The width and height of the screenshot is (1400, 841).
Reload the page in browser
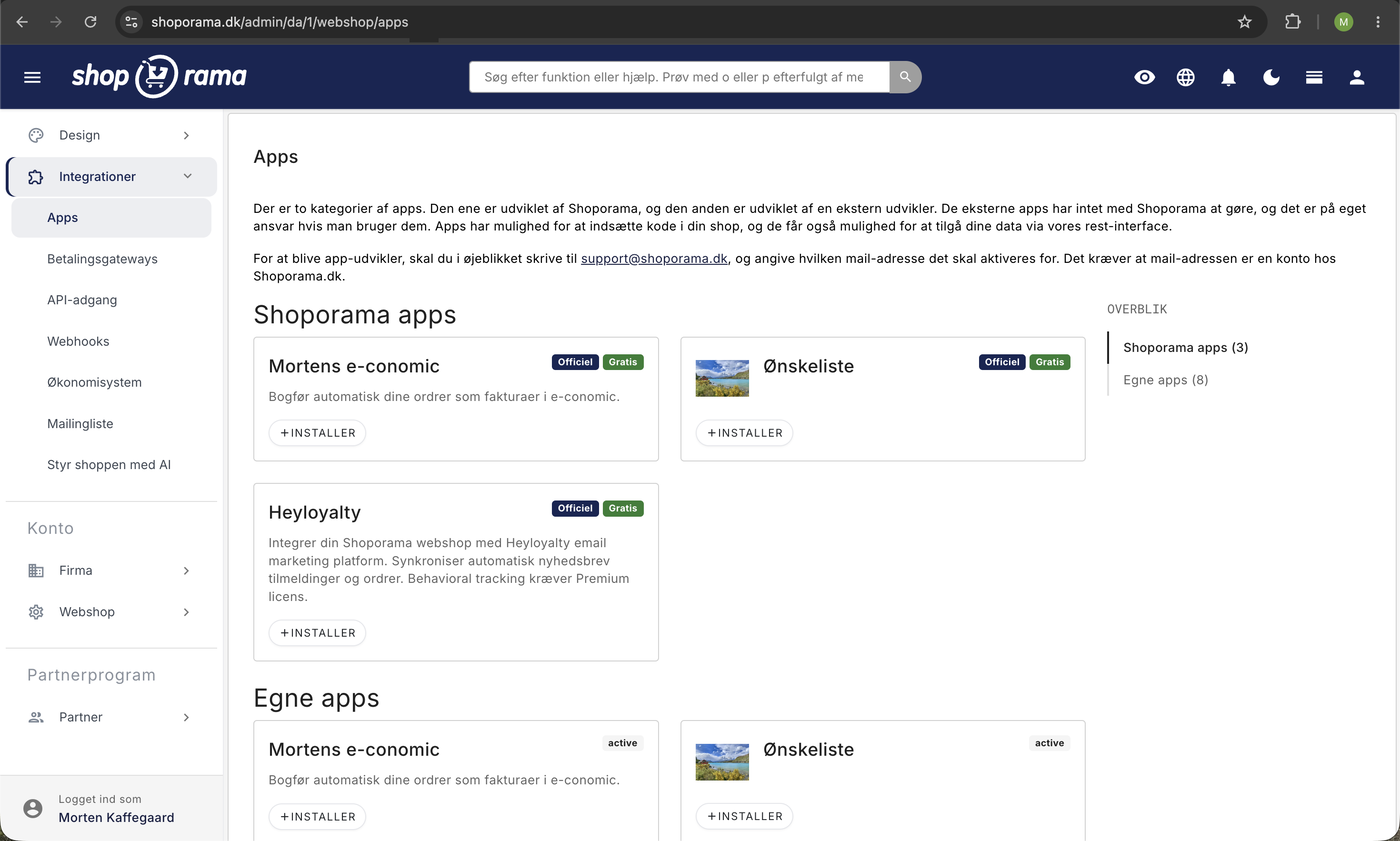click(90, 21)
